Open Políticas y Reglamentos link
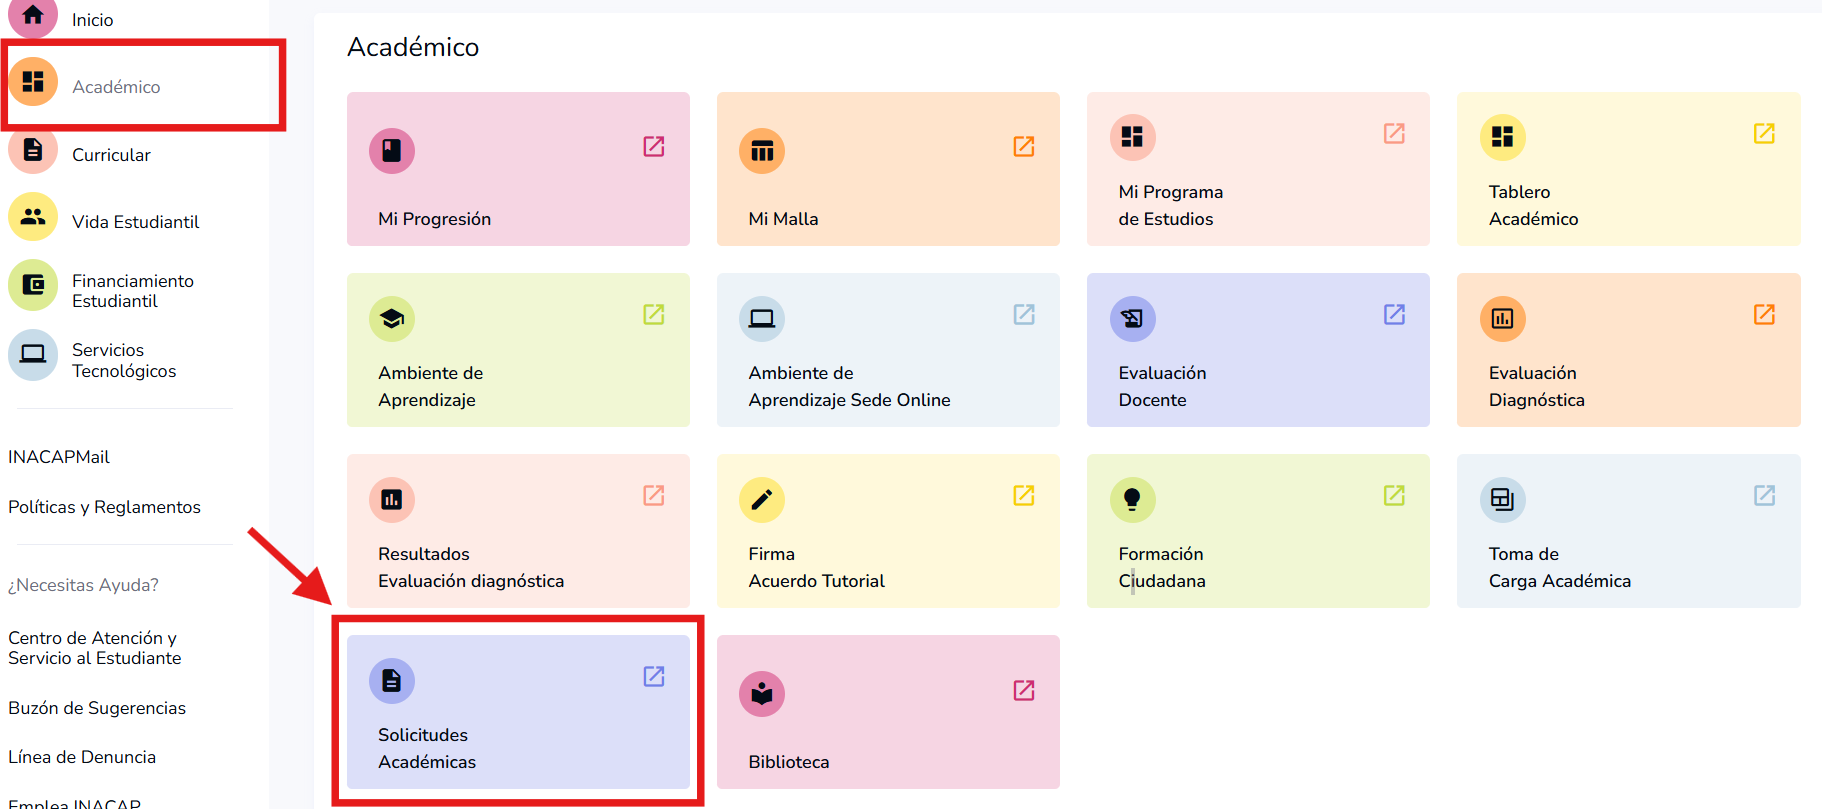 (x=104, y=507)
